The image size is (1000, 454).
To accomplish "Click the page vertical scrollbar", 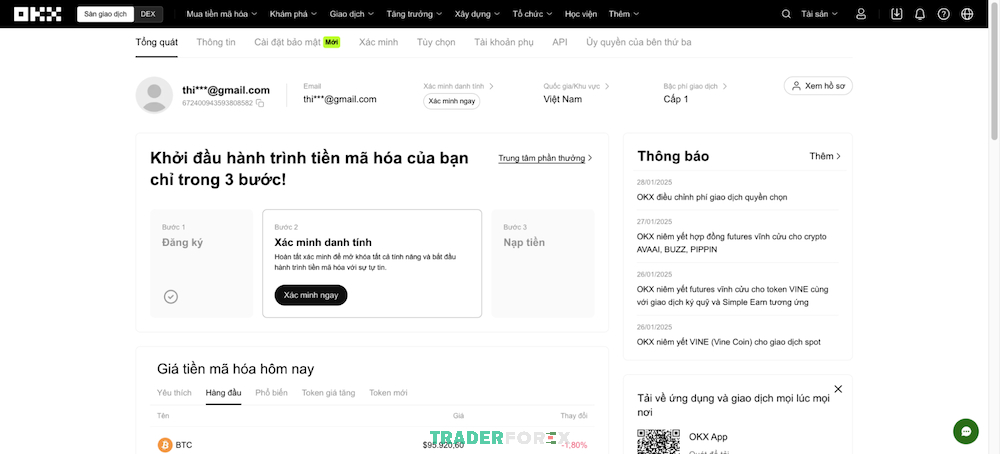I will [x=994, y=70].
